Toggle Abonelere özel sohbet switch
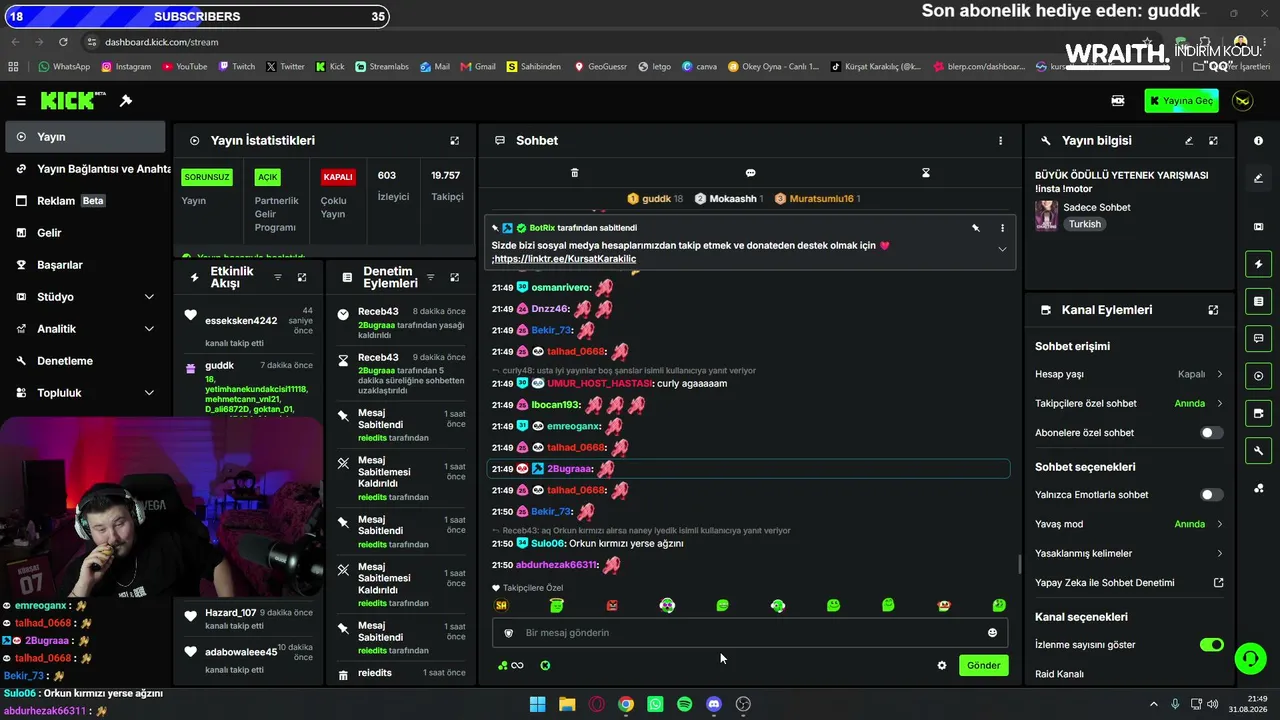Viewport: 1280px width, 720px height. (x=1211, y=433)
